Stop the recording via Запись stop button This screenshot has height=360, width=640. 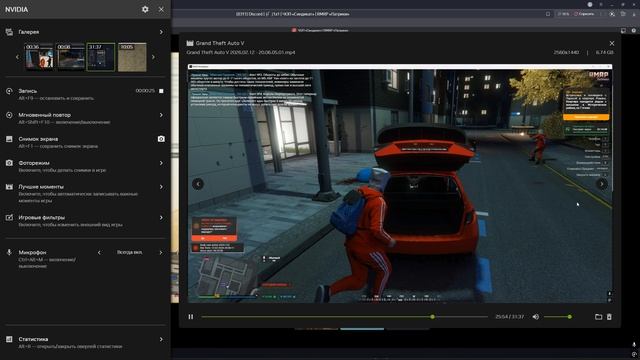pyautogui.click(x=161, y=91)
